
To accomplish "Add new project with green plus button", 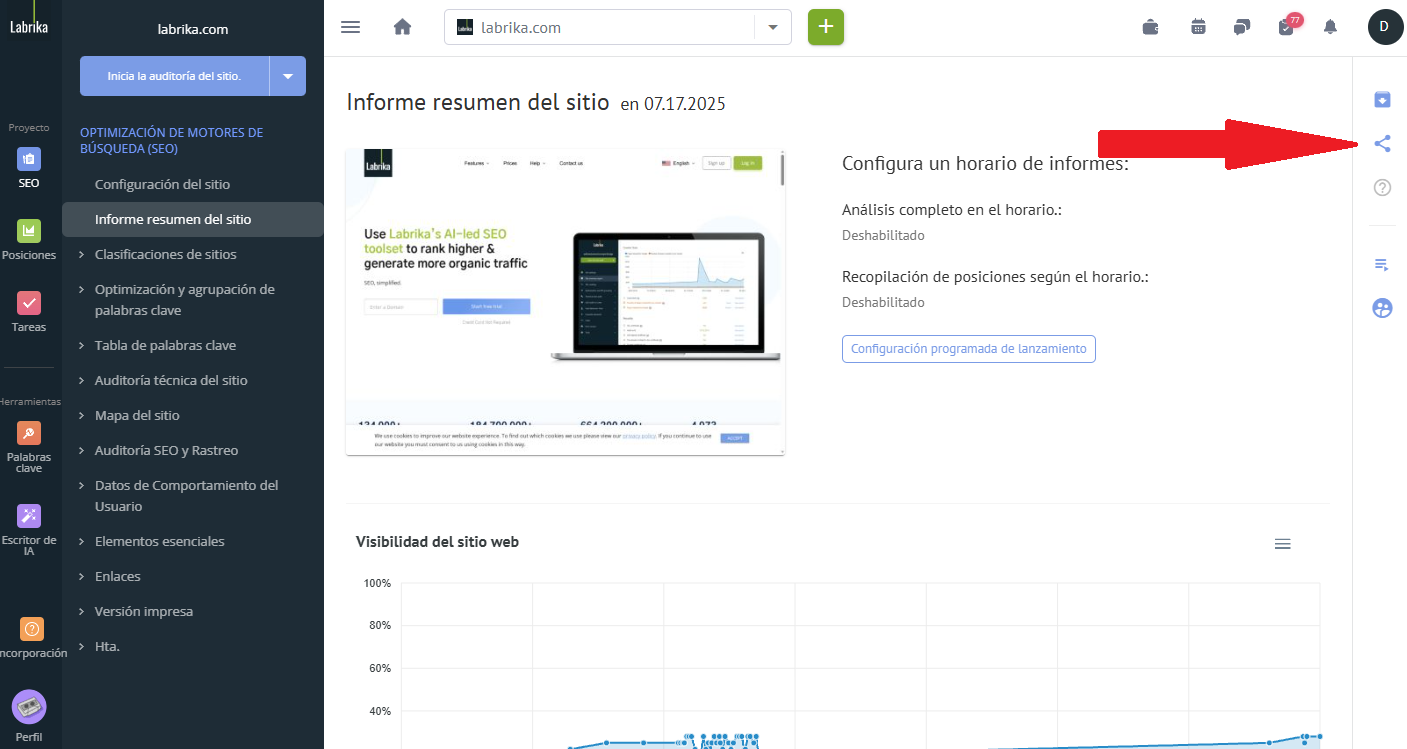I will 826,27.
